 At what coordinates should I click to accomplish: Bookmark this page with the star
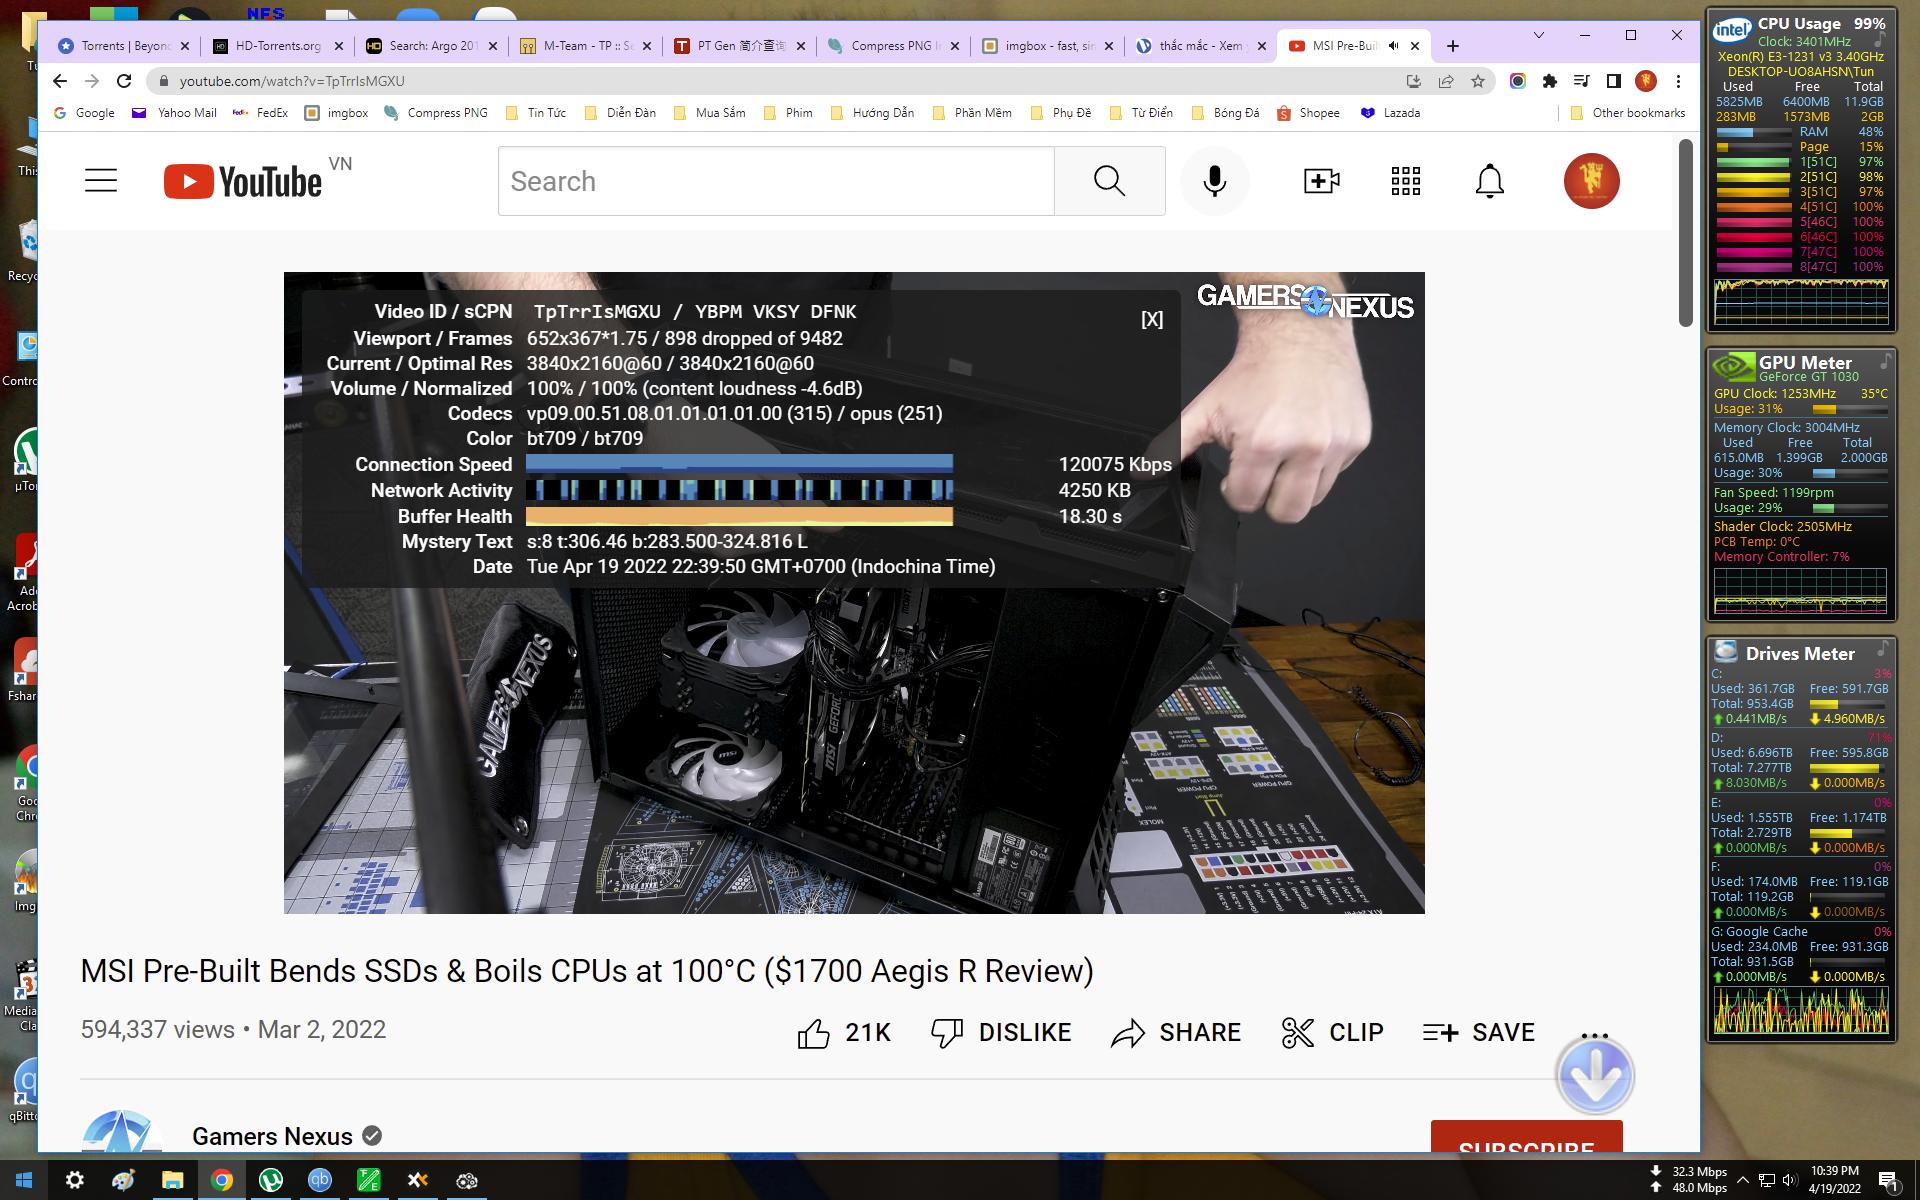coord(1477,81)
